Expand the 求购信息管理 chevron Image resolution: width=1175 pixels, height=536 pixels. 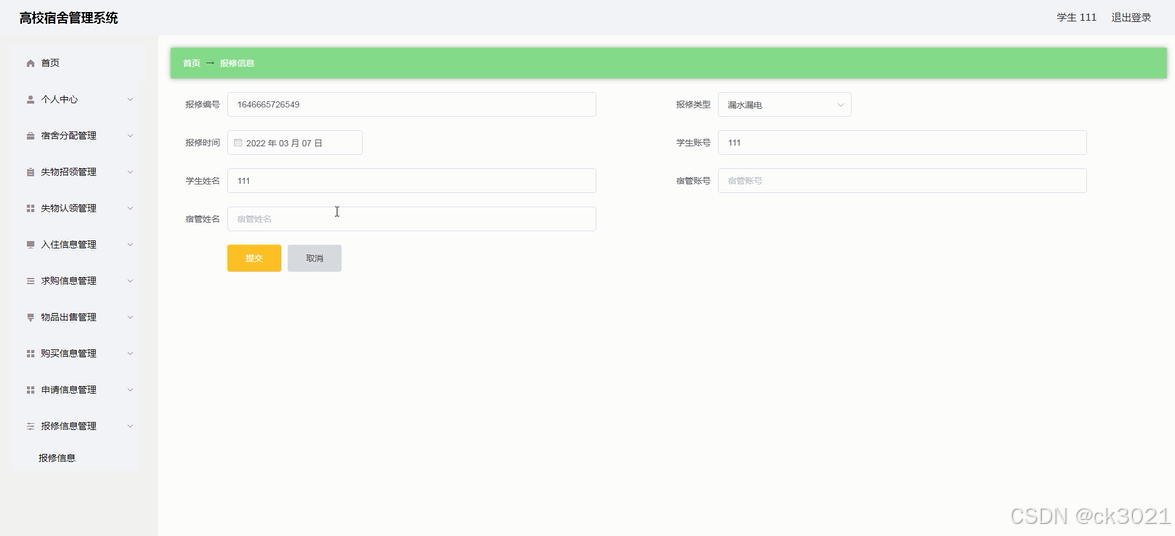130,280
